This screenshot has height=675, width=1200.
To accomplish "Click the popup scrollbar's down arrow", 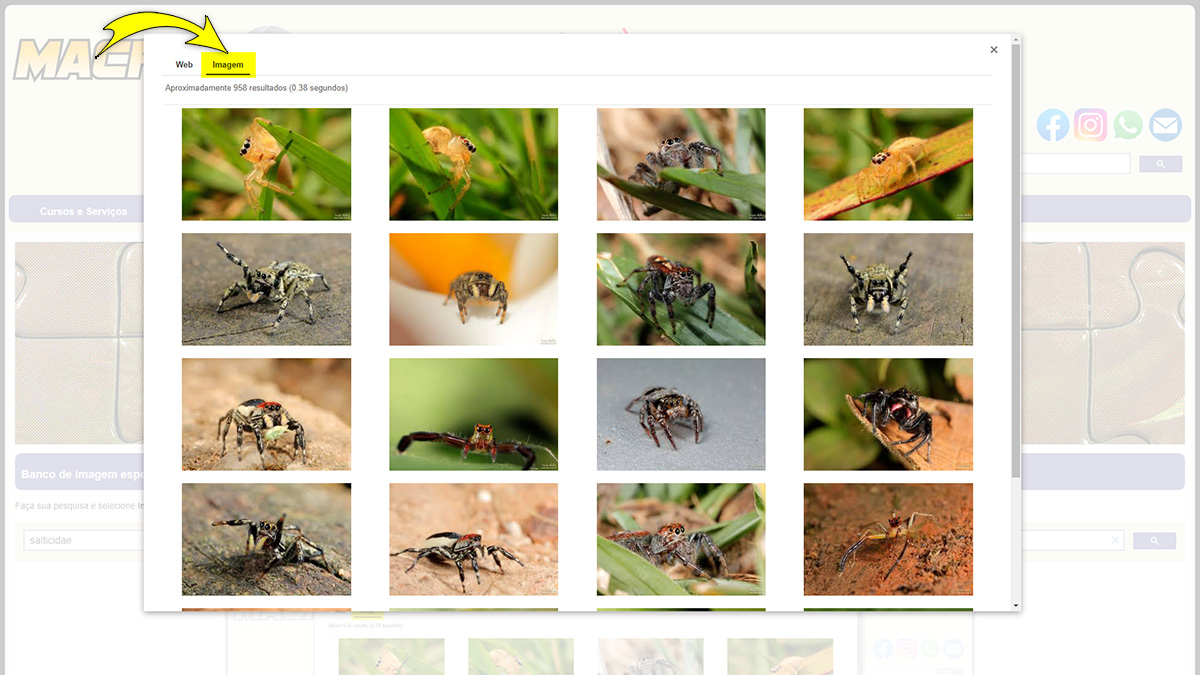I will (1016, 605).
